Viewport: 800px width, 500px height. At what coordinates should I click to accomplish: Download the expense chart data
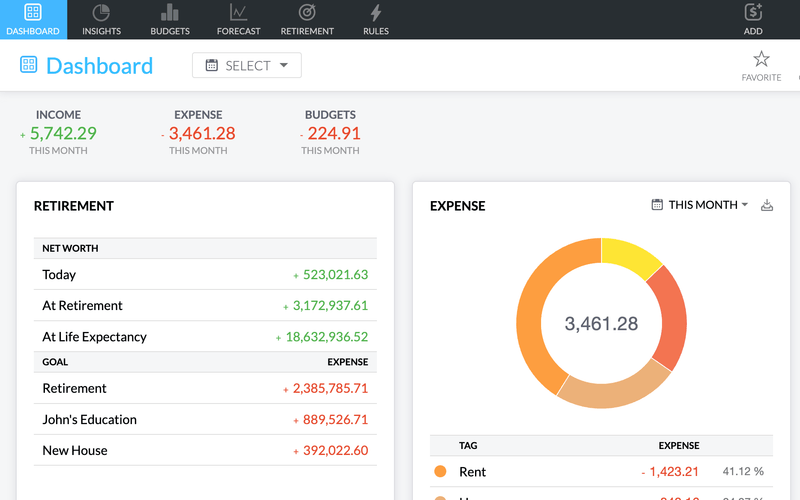pos(767,205)
